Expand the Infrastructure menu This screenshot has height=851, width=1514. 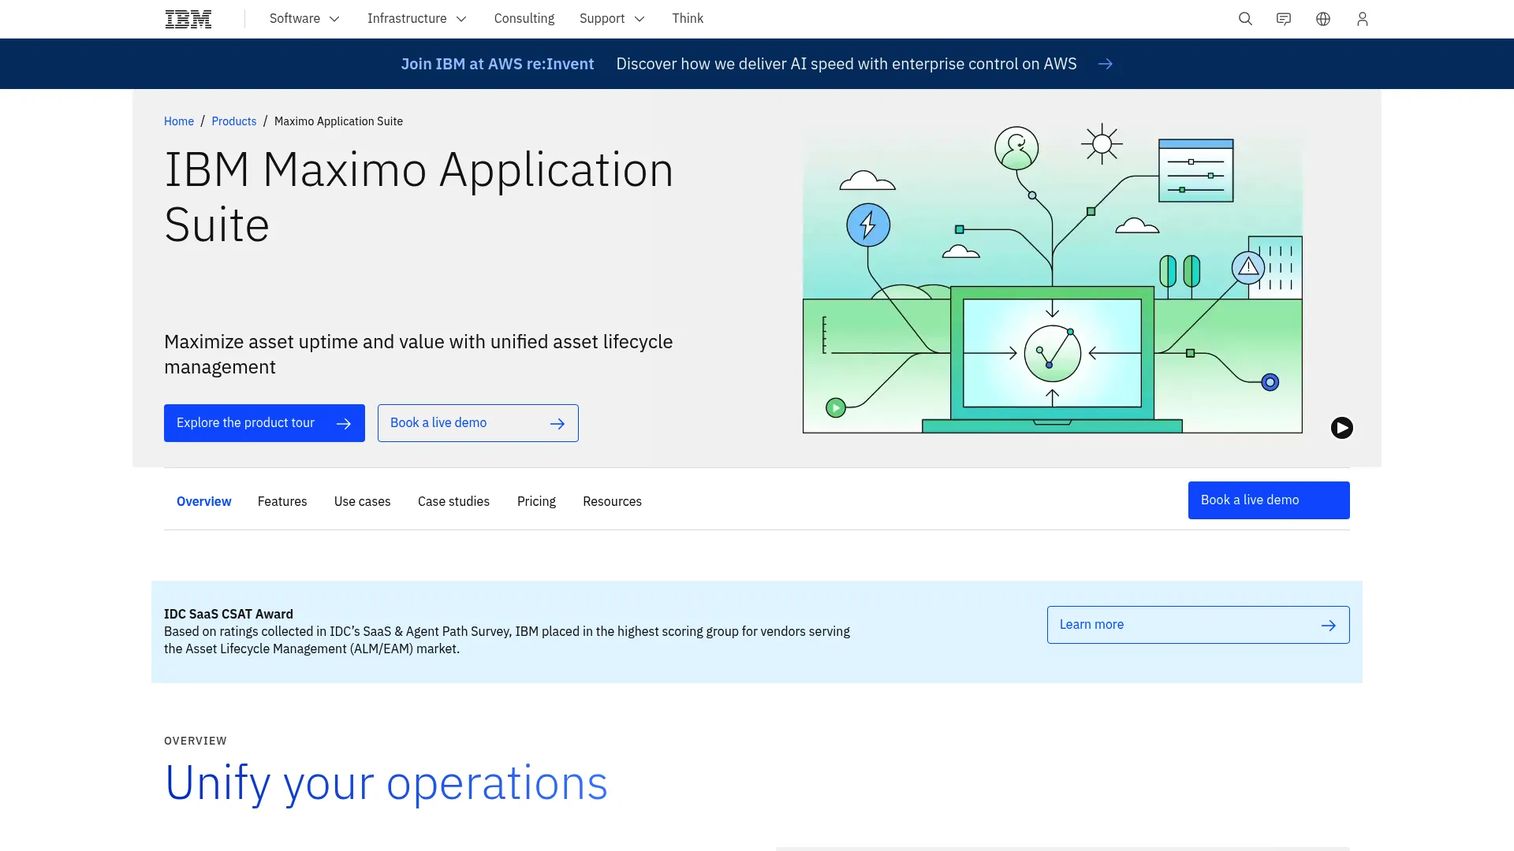[x=417, y=19]
